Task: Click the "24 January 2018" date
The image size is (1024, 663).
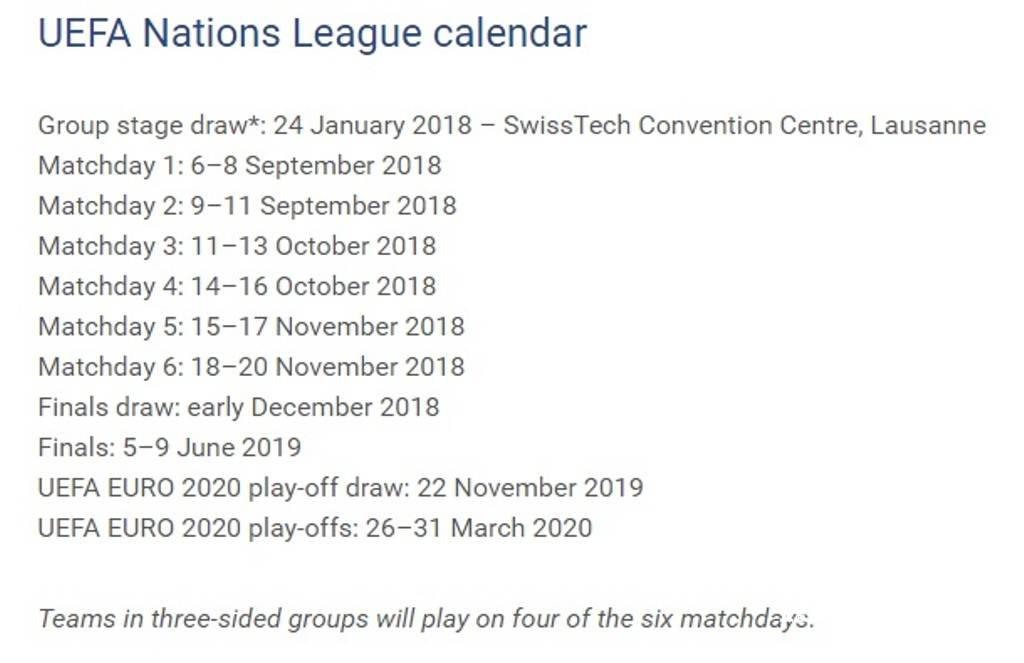Action: pyautogui.click(x=372, y=126)
